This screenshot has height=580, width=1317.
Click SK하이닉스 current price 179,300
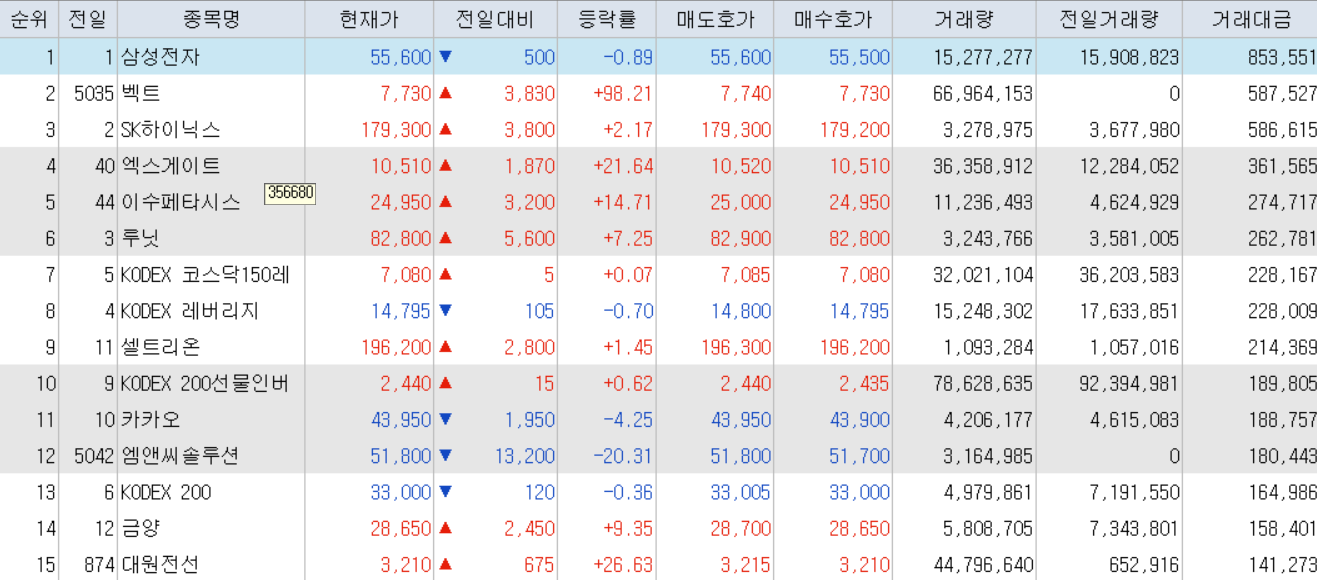pos(396,130)
